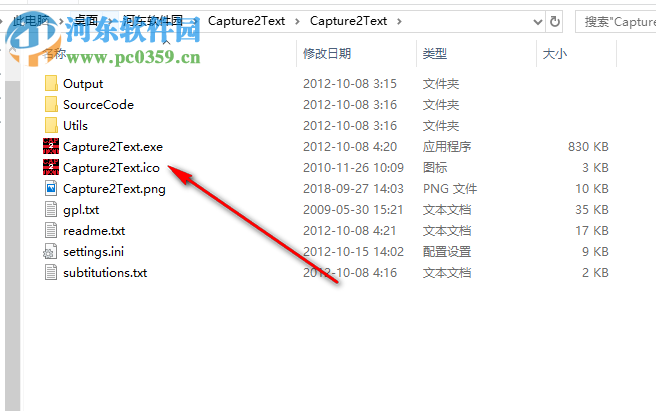Sort files by 修改日期 column
Screen dimensions: 656x411
(x=327, y=54)
